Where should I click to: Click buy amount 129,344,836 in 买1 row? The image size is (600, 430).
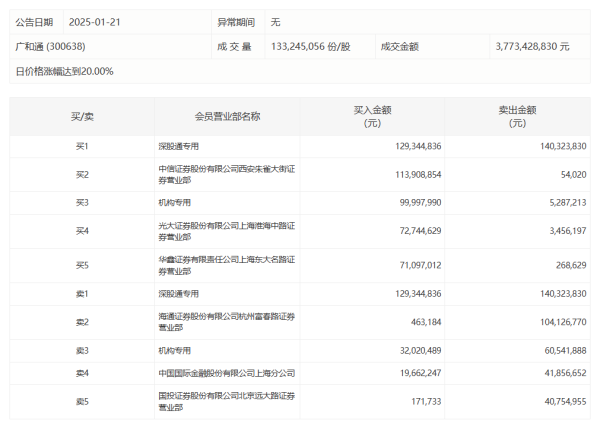(x=418, y=146)
